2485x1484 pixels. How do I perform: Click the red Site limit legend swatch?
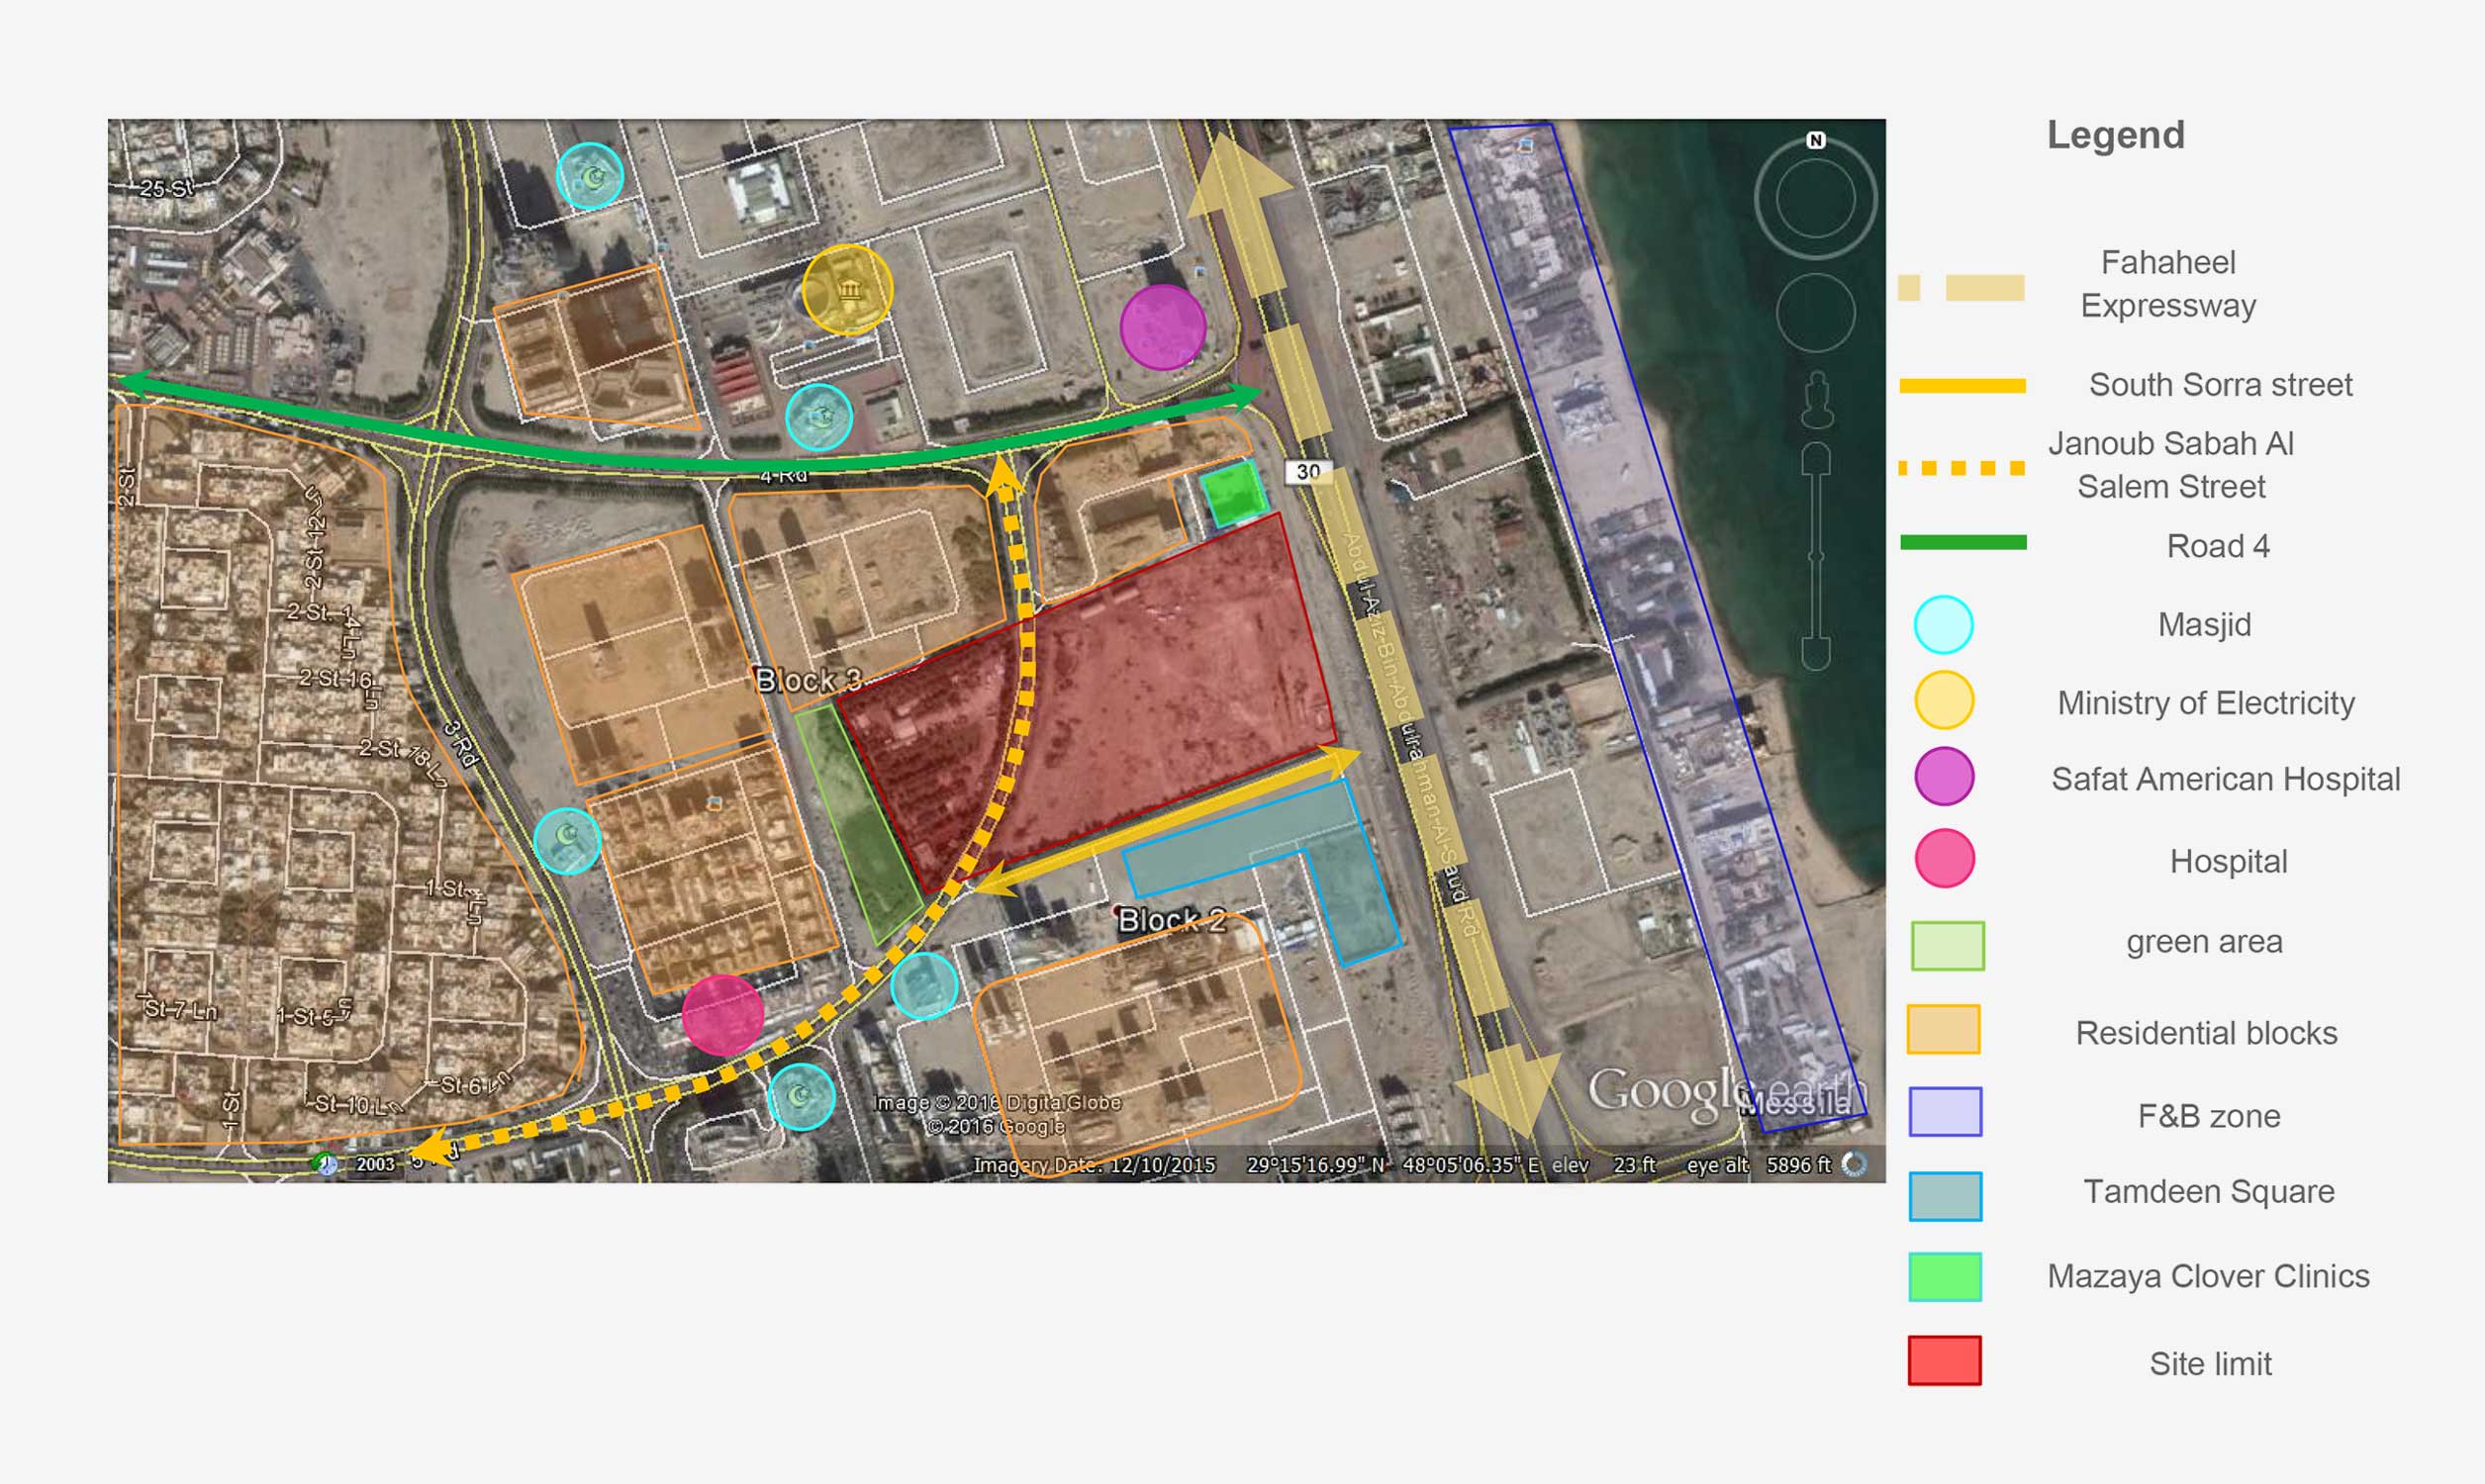pos(1944,1360)
